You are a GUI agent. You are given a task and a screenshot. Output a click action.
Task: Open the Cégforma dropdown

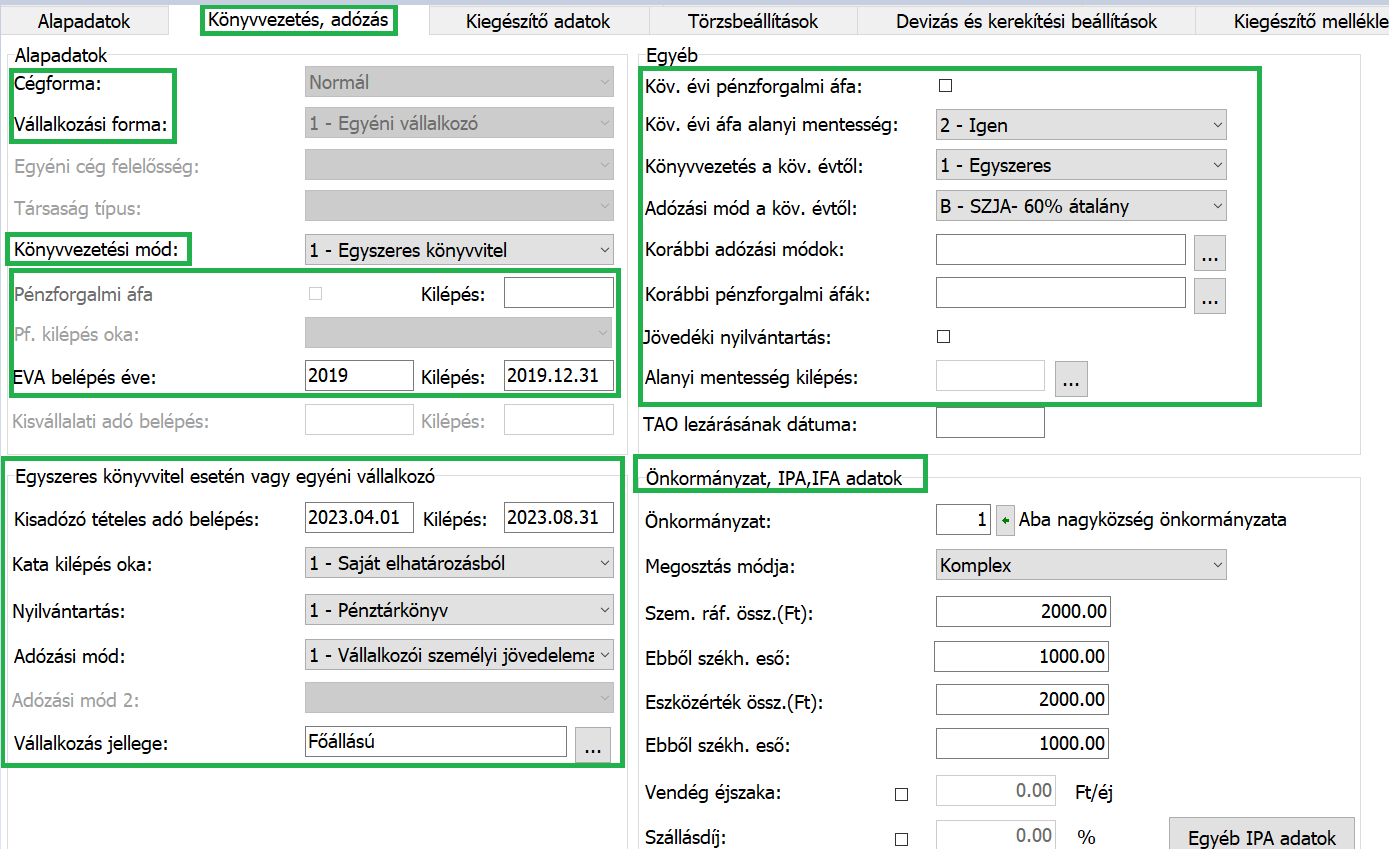click(x=459, y=83)
